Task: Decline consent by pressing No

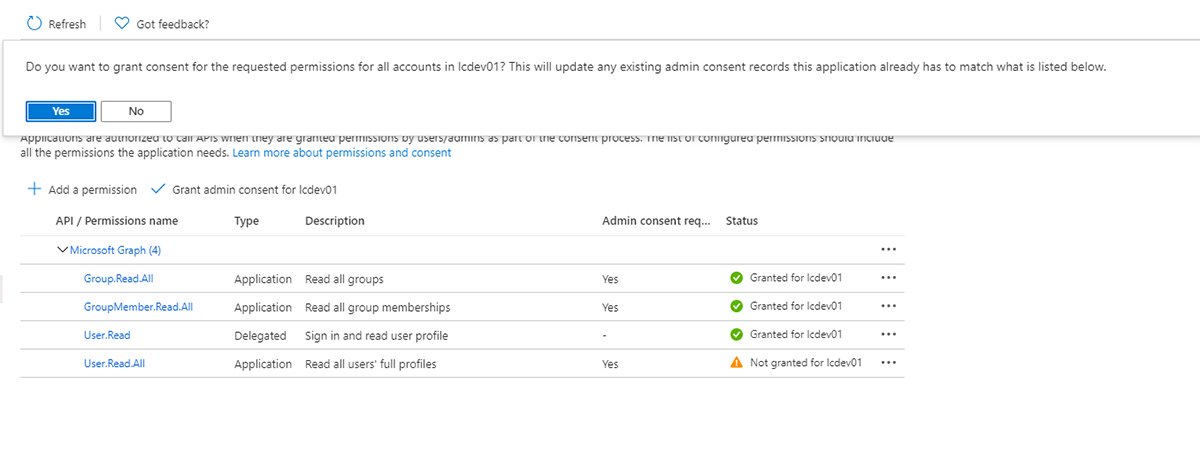Action: (136, 111)
